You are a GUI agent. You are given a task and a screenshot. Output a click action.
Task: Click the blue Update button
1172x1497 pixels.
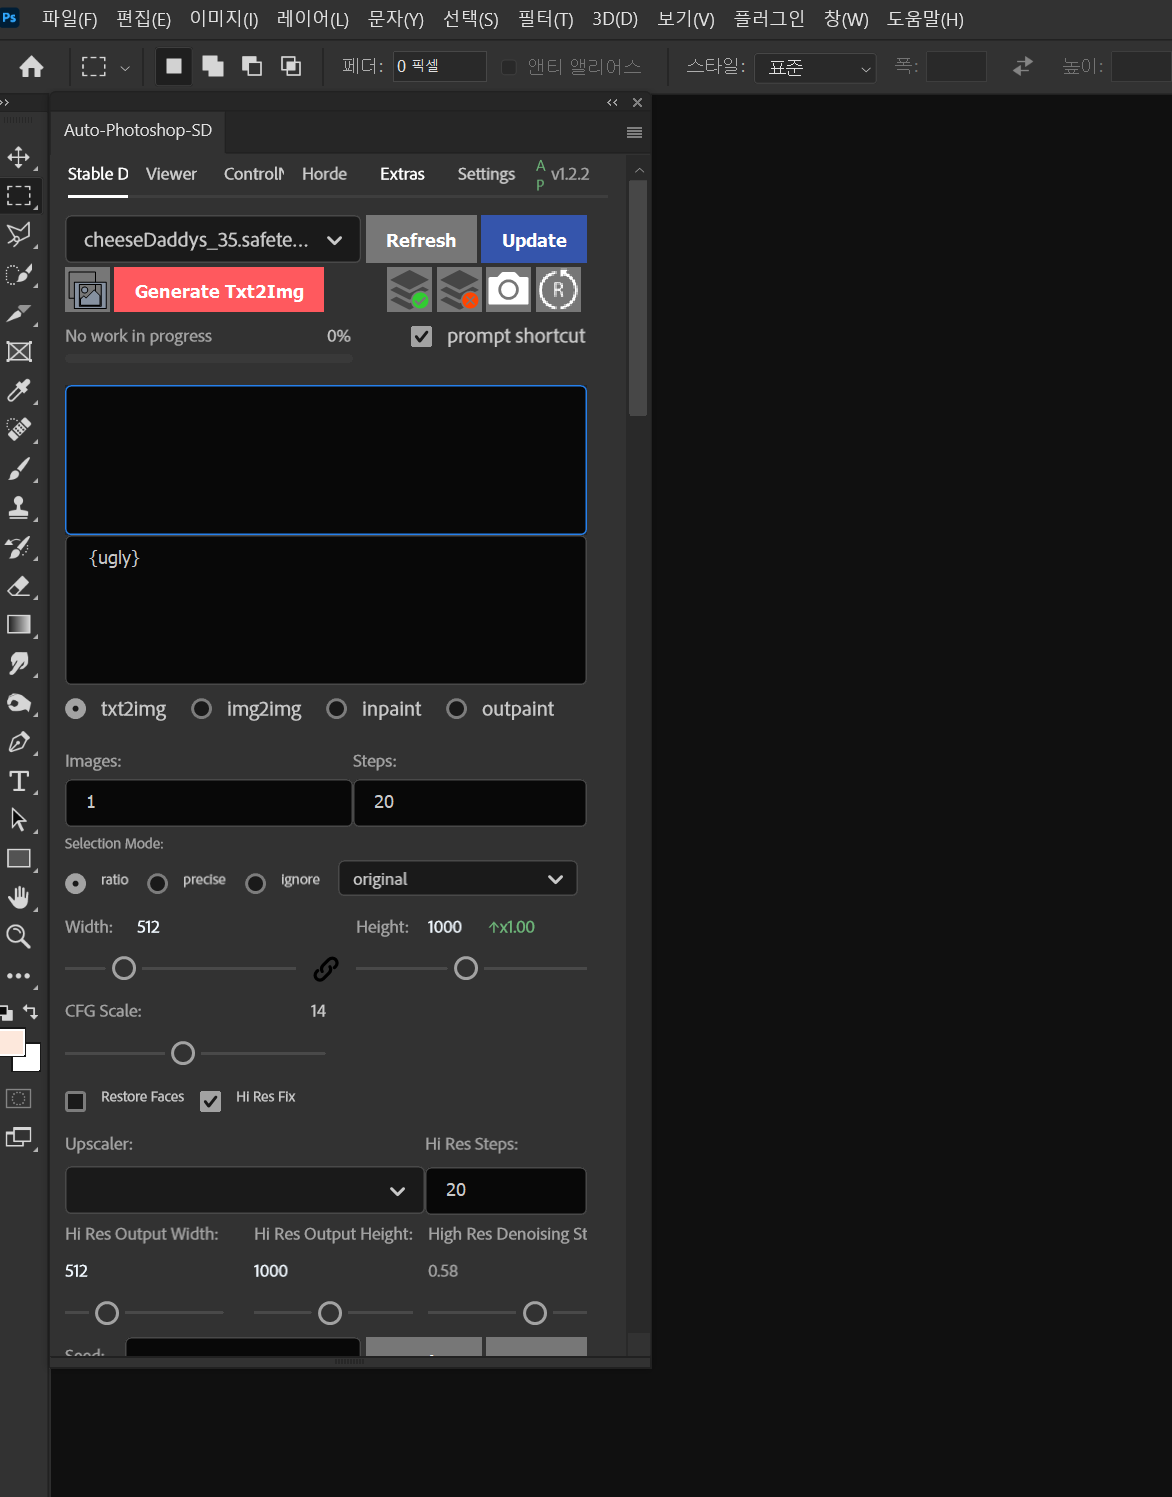(x=534, y=240)
